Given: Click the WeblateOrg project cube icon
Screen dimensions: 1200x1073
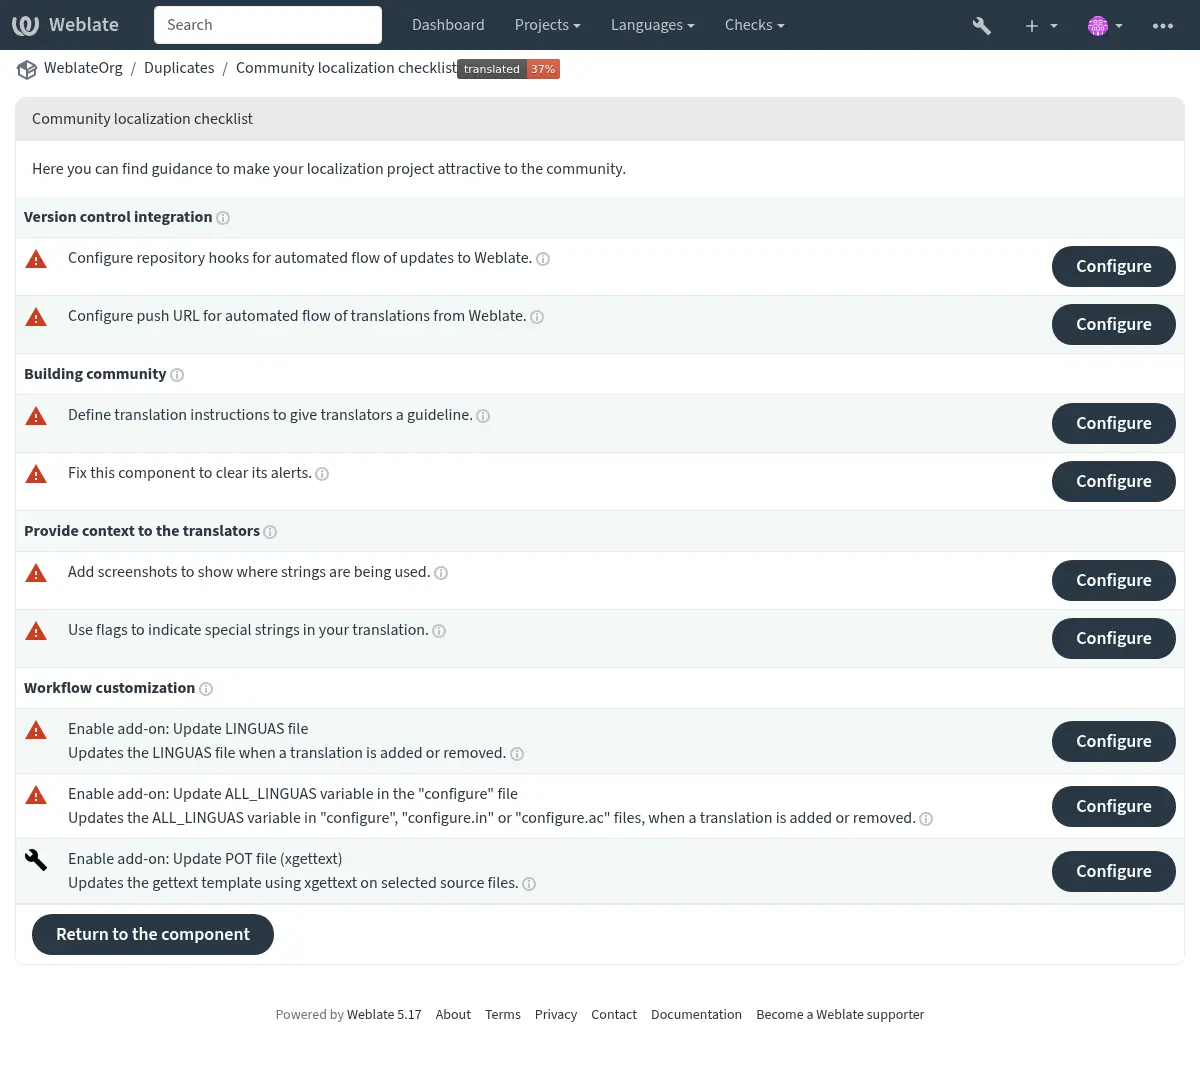Looking at the screenshot, I should pyautogui.click(x=27, y=69).
